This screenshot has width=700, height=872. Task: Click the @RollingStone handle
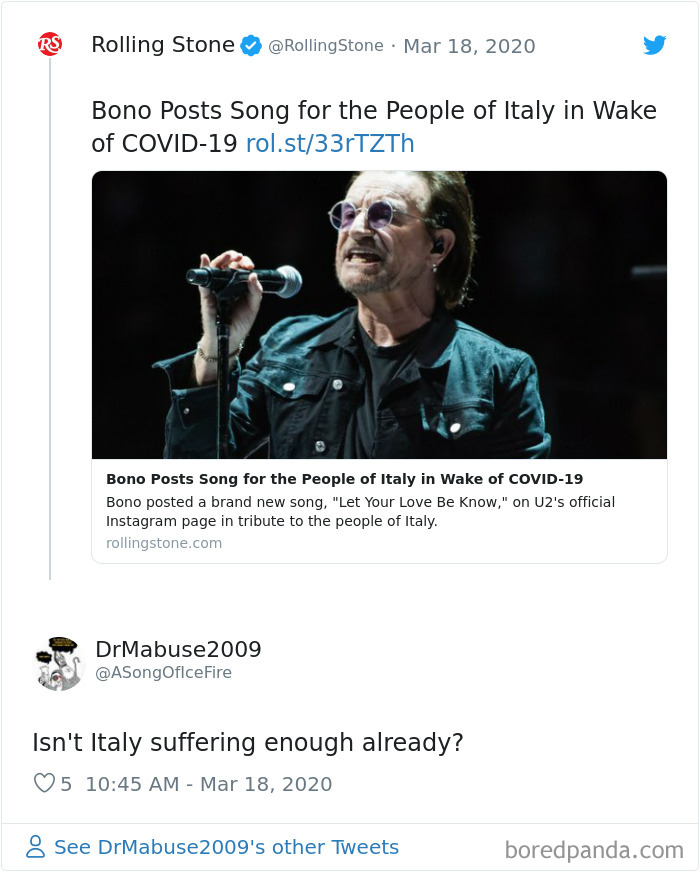[x=326, y=46]
